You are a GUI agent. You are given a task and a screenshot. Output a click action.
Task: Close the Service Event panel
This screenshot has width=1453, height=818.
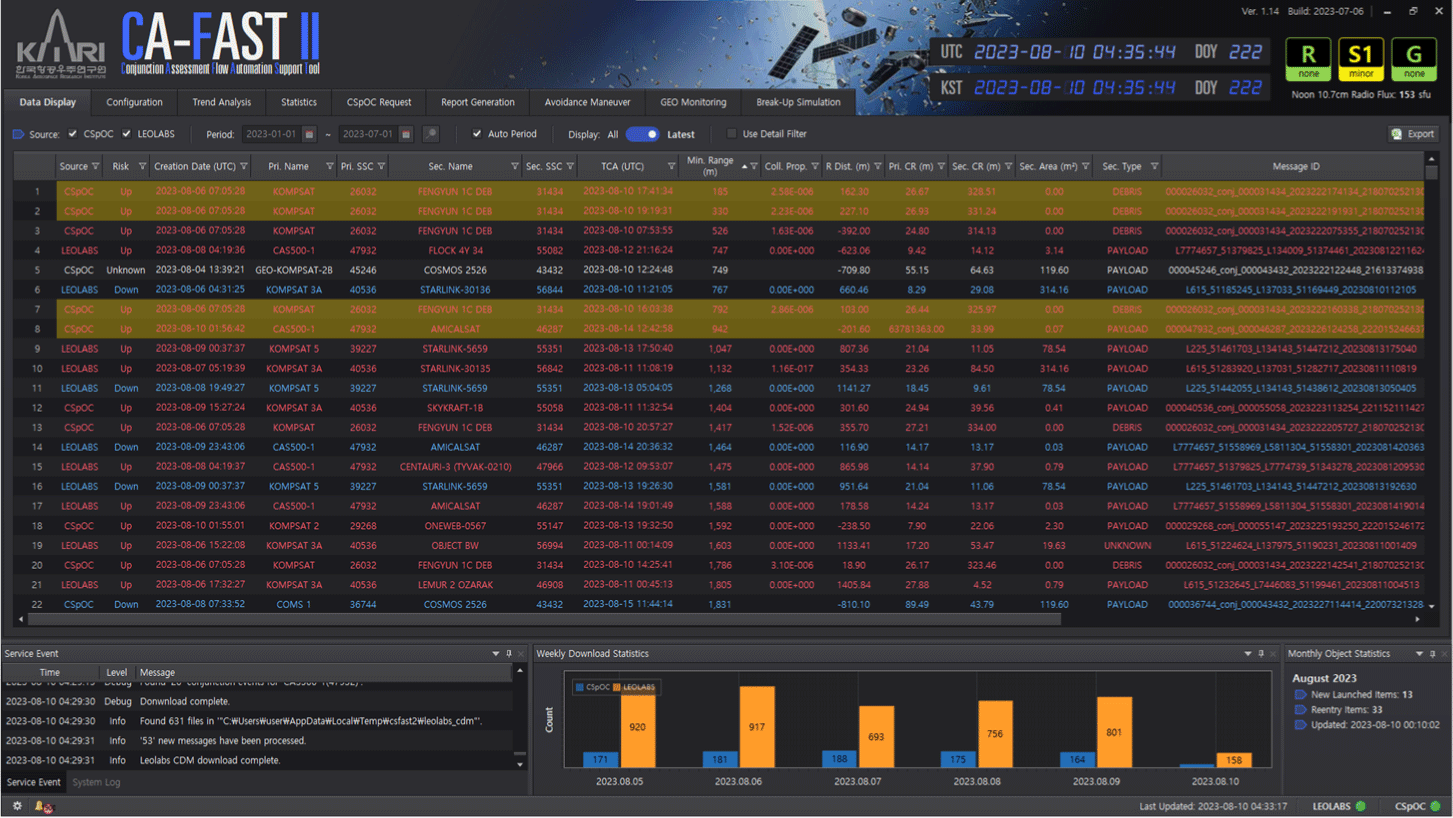pyautogui.click(x=520, y=654)
